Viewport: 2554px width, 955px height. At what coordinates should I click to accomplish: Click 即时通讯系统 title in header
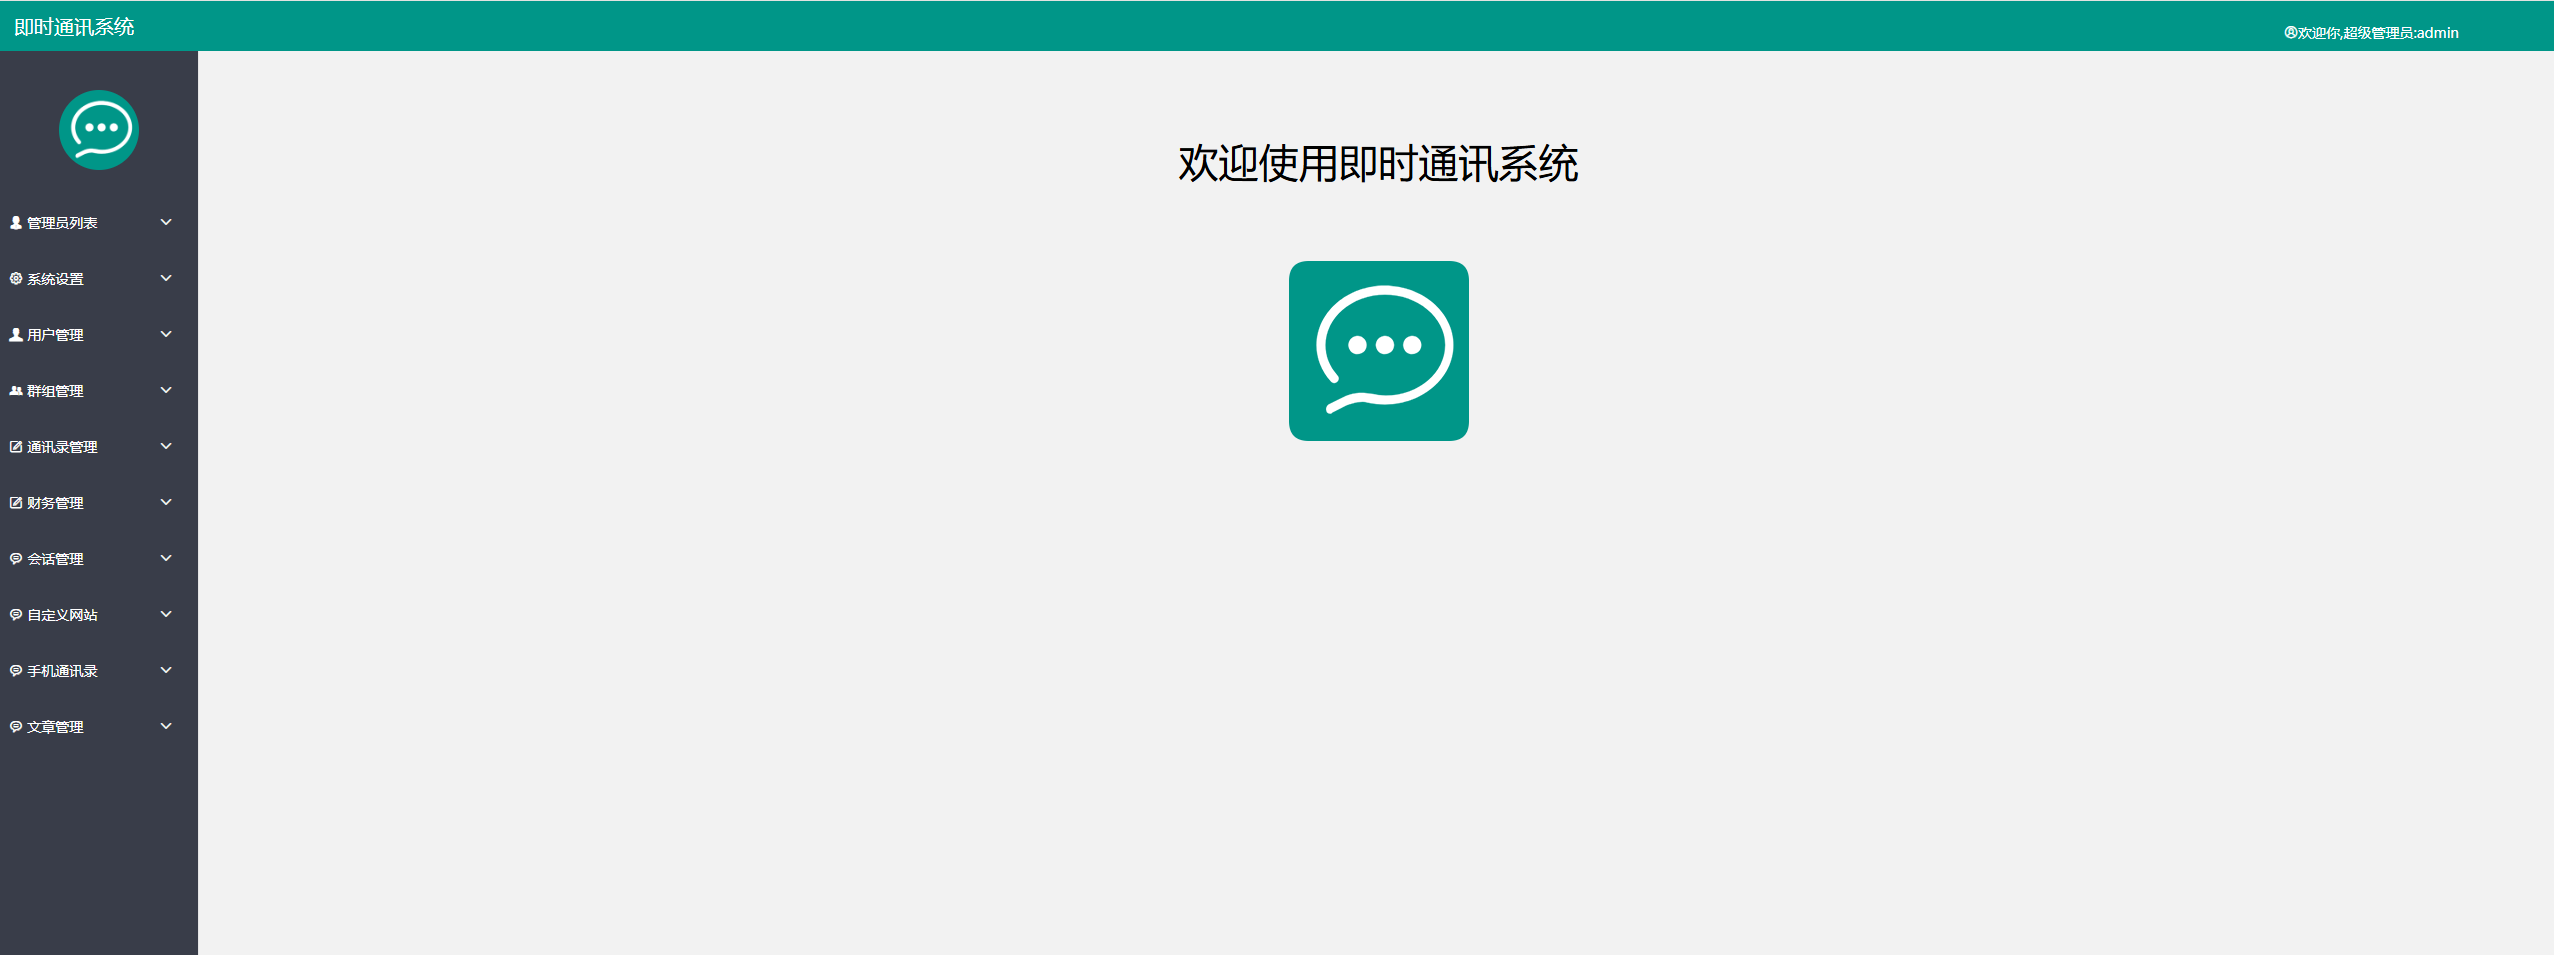[73, 26]
